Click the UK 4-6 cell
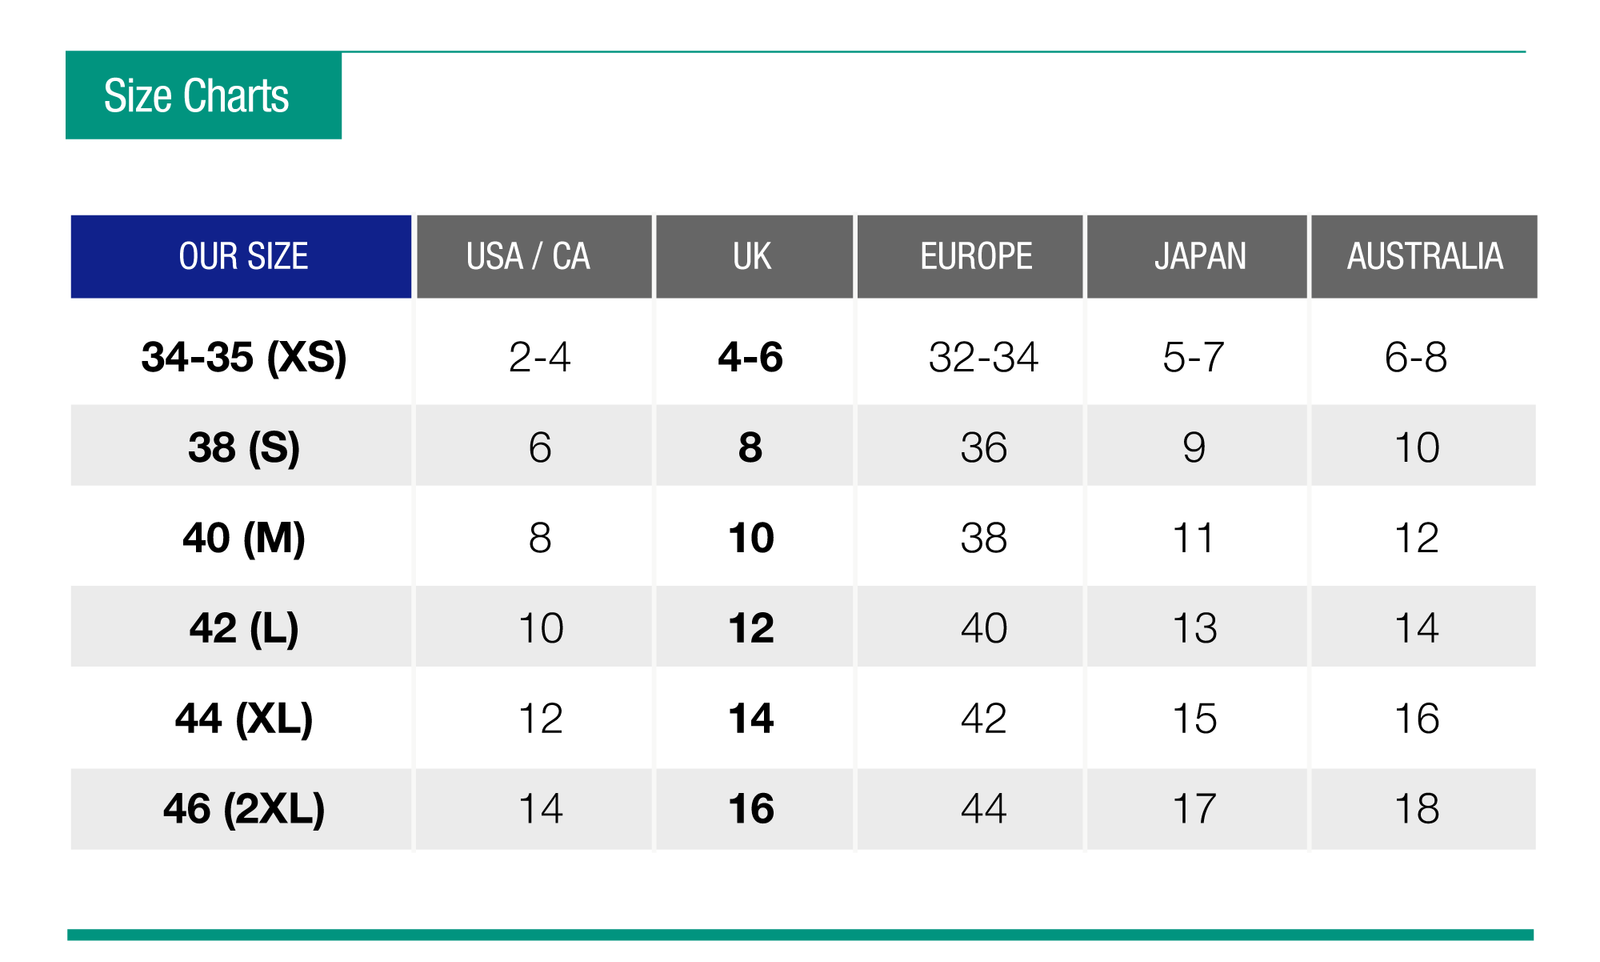The image size is (1600, 962). 751,357
